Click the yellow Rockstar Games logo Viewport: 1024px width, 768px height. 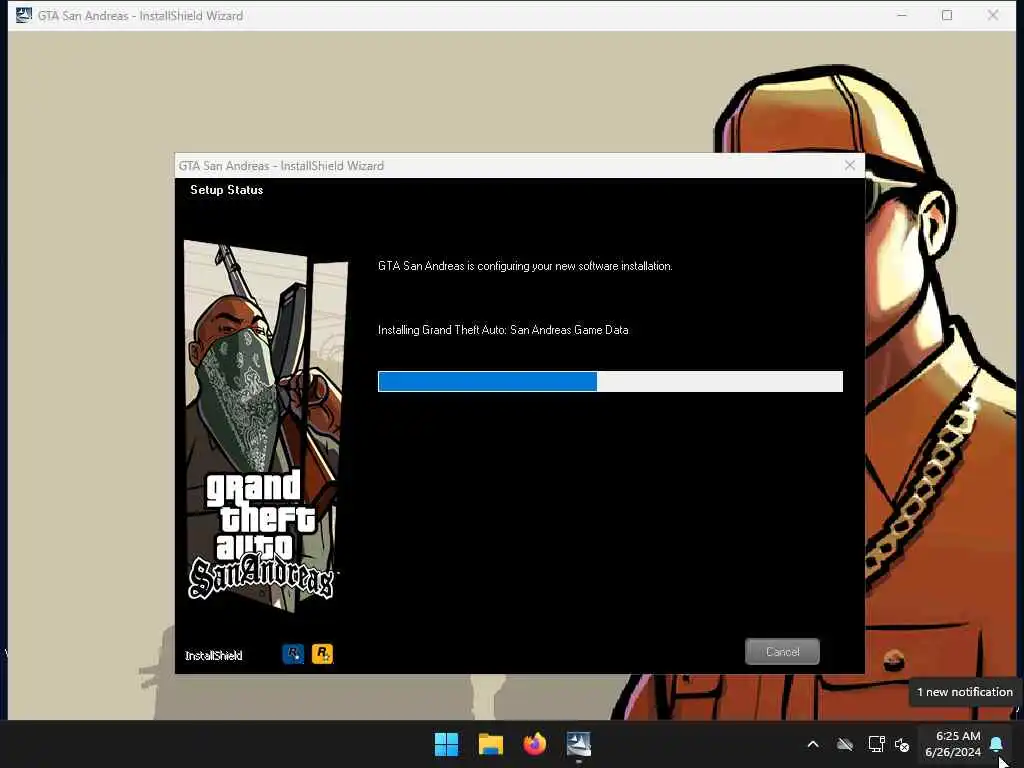[322, 653]
